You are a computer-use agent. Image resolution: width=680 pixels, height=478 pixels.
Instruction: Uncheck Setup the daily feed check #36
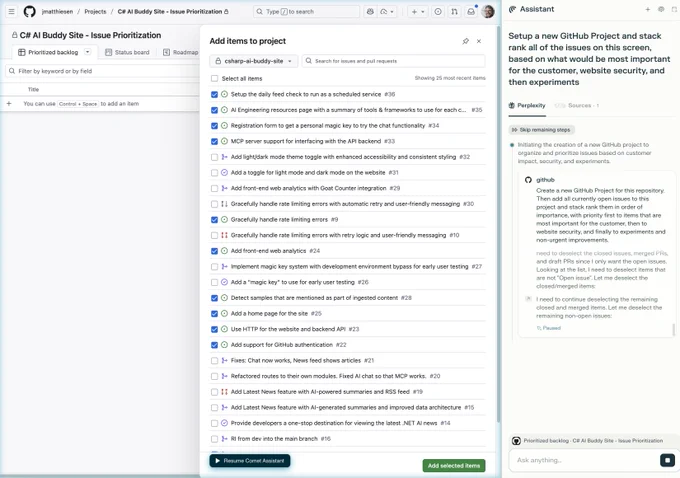pos(214,94)
